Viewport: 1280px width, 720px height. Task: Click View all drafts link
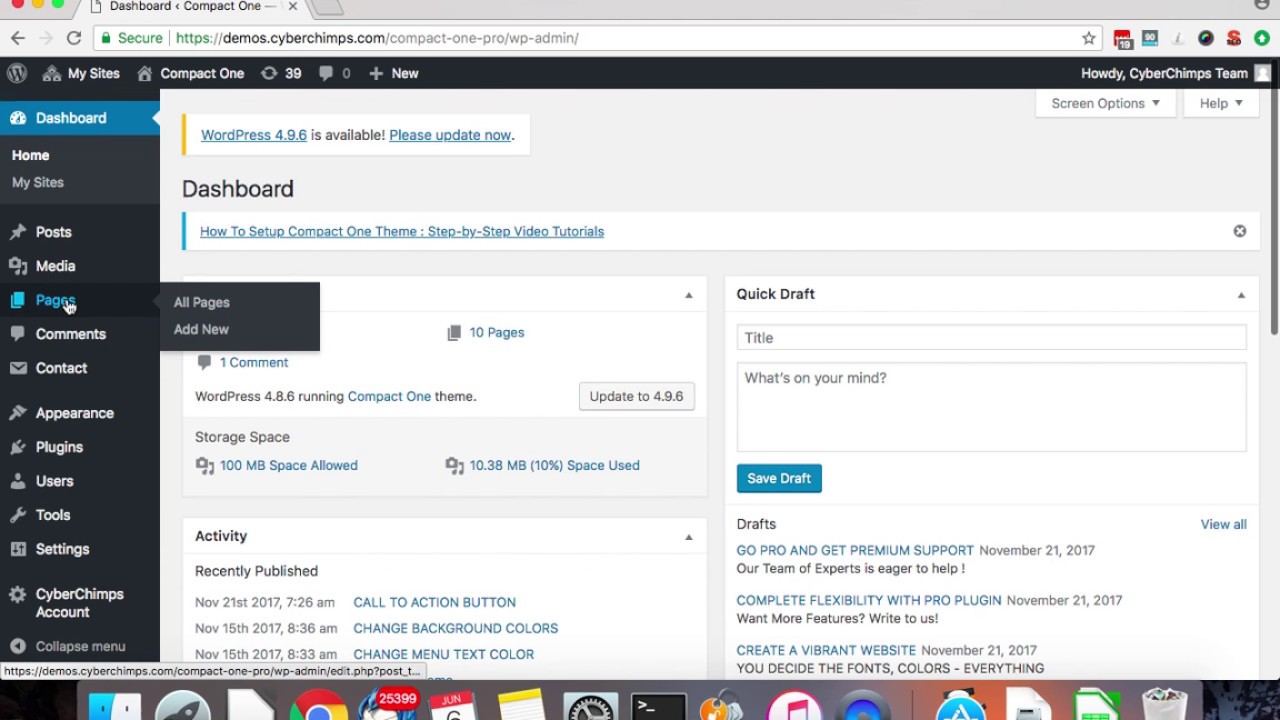1223,524
